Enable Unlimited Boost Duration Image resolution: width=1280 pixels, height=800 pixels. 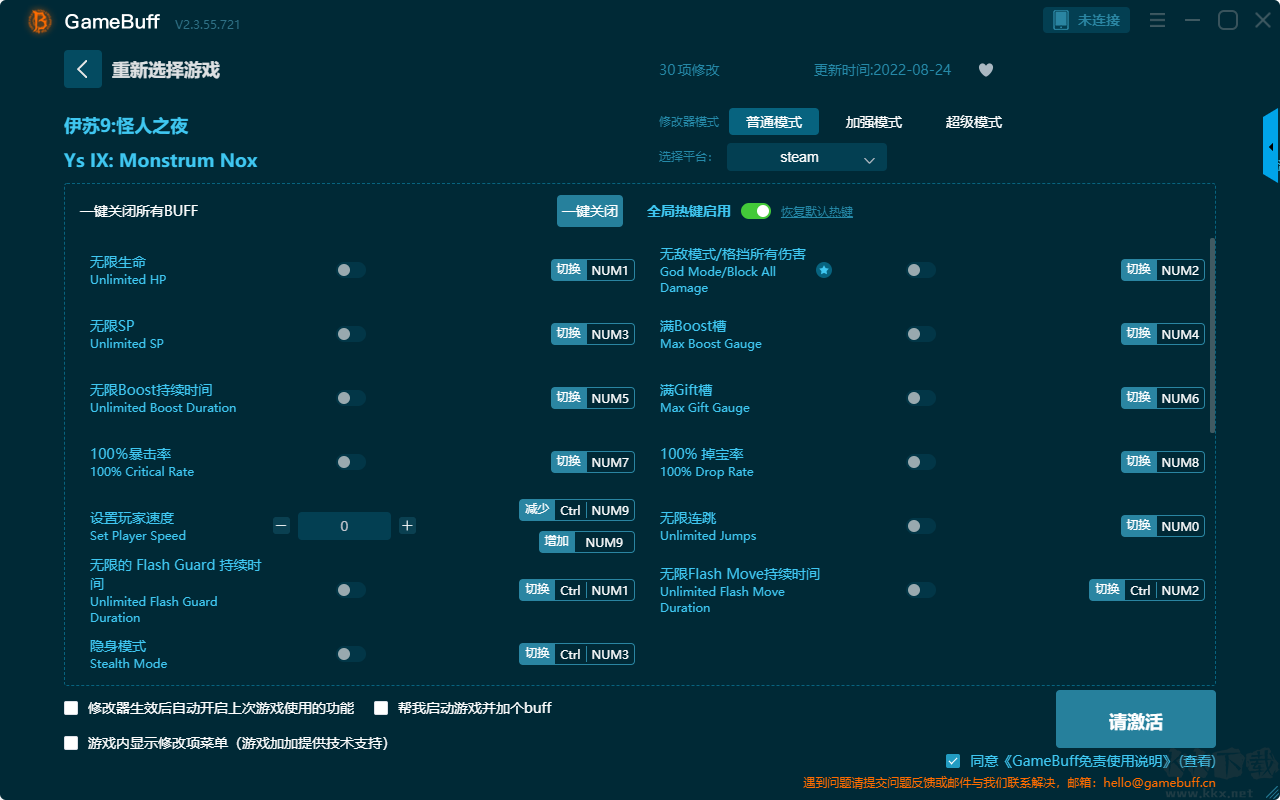(x=351, y=398)
